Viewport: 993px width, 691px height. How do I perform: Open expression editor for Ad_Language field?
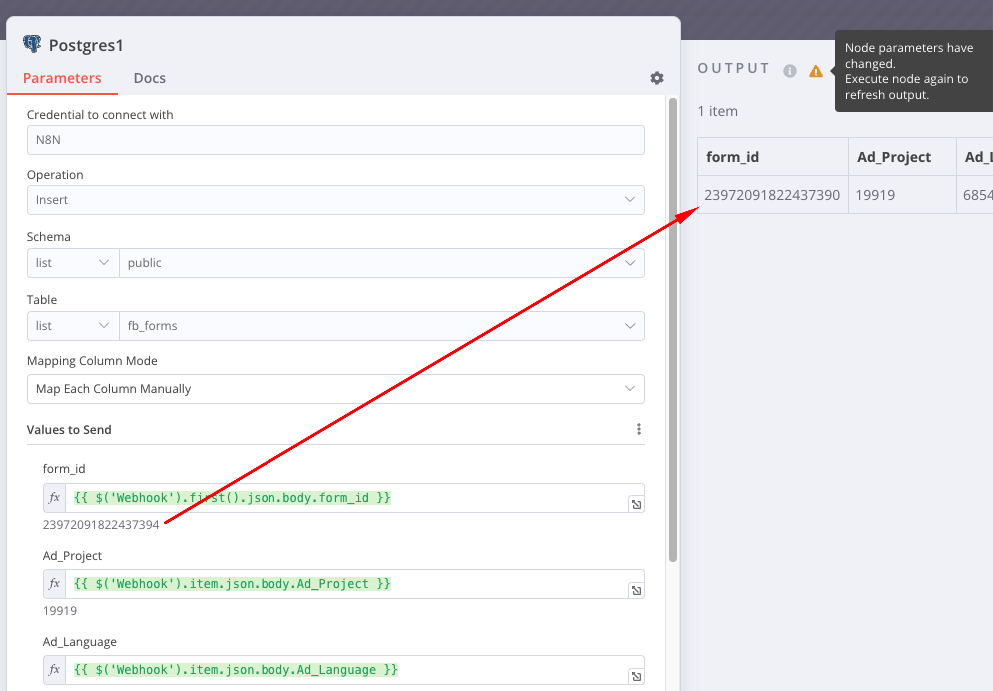pos(636,677)
